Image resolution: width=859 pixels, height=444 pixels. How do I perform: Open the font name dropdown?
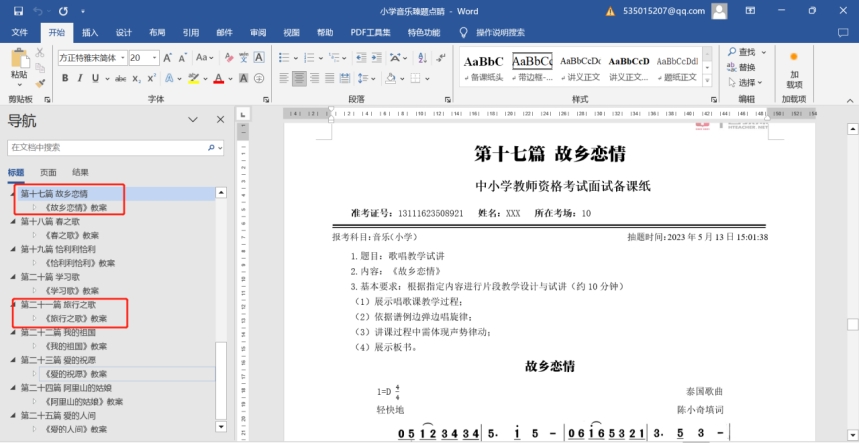(123, 58)
